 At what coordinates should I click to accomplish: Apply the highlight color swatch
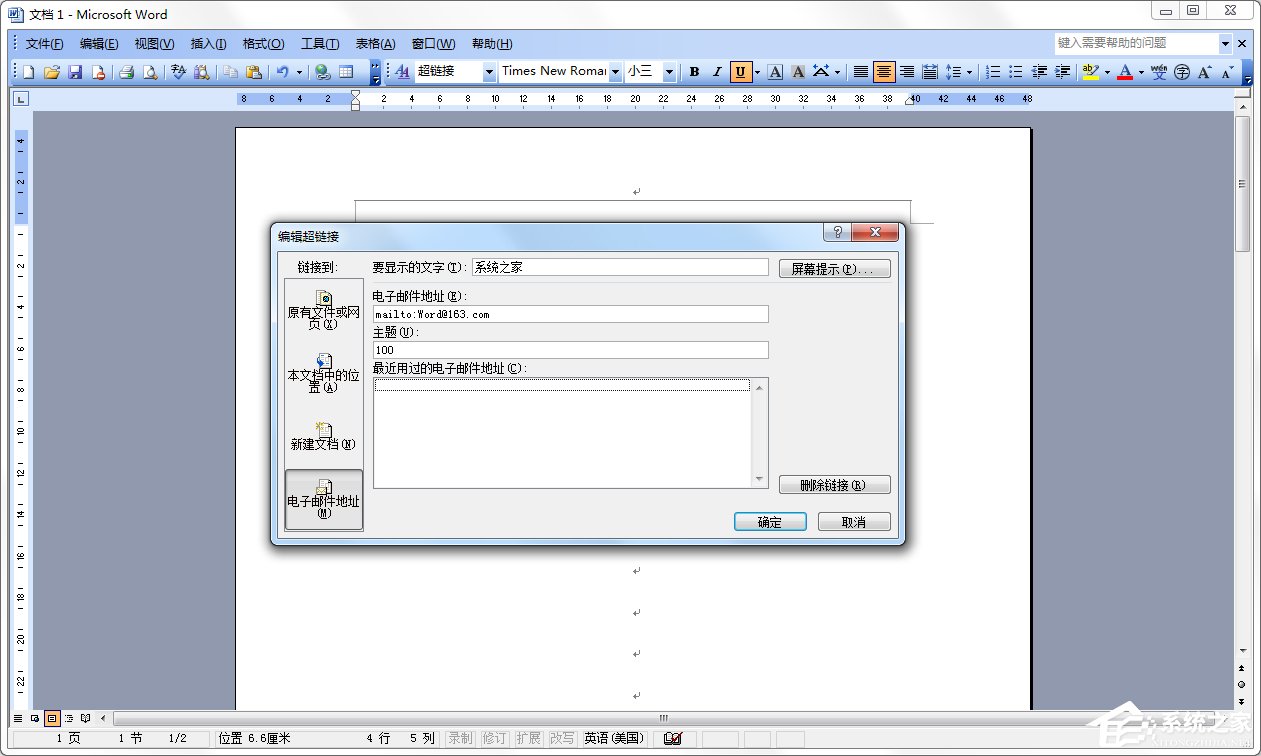pyautogui.click(x=1090, y=71)
